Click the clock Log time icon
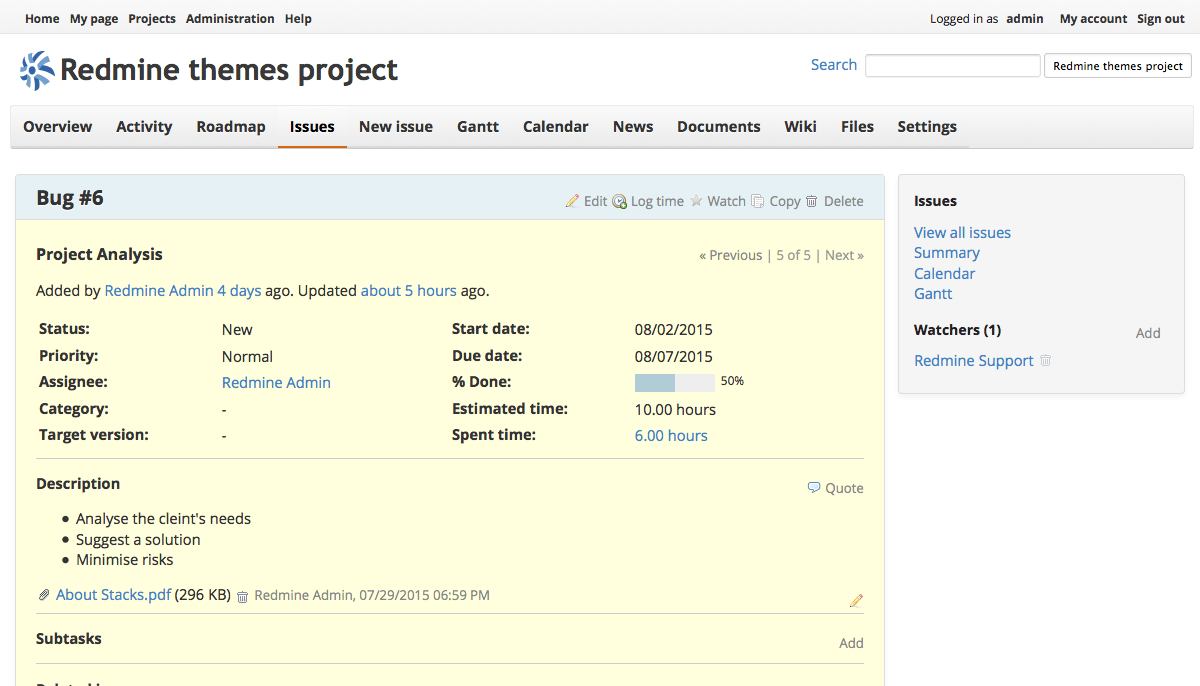Viewport: 1200px width, 686px height. 620,201
